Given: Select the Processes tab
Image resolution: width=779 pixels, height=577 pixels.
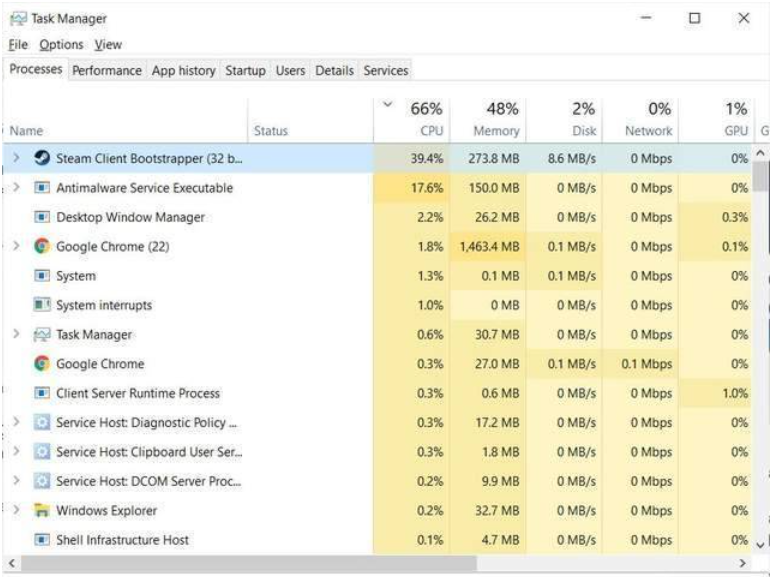Looking at the screenshot, I should pyautogui.click(x=36, y=69).
